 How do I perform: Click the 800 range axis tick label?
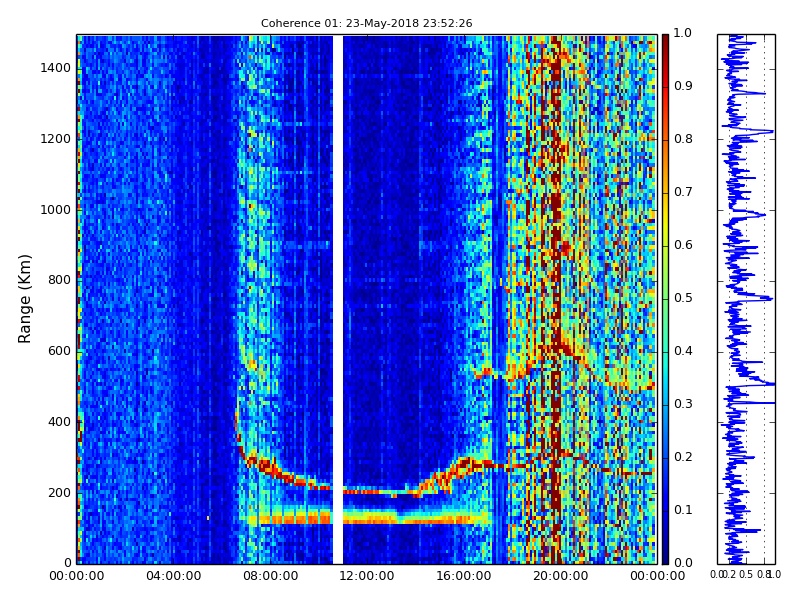(x=59, y=280)
